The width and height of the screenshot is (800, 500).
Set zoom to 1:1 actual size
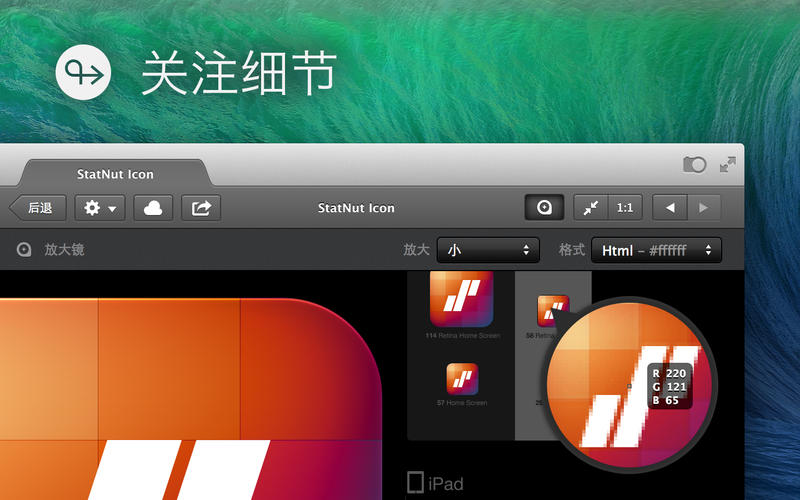pos(625,208)
